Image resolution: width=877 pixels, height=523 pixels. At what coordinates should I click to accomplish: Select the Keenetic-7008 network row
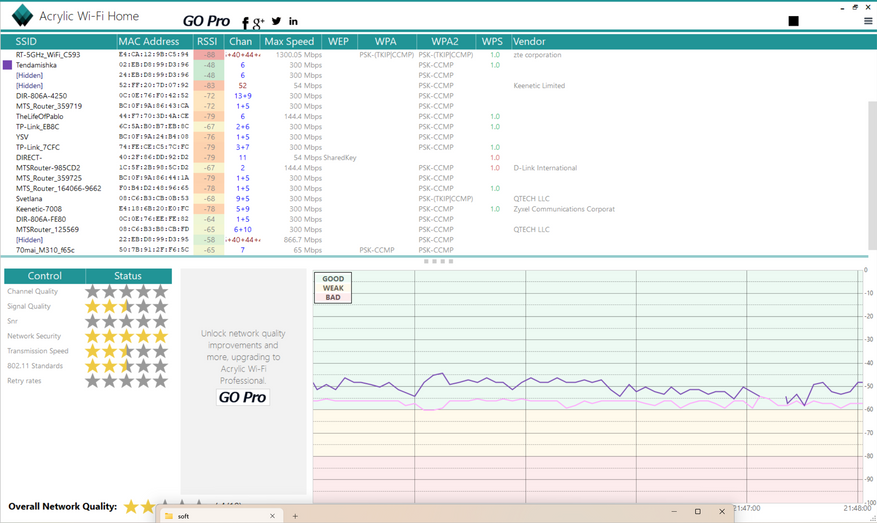pos(41,209)
